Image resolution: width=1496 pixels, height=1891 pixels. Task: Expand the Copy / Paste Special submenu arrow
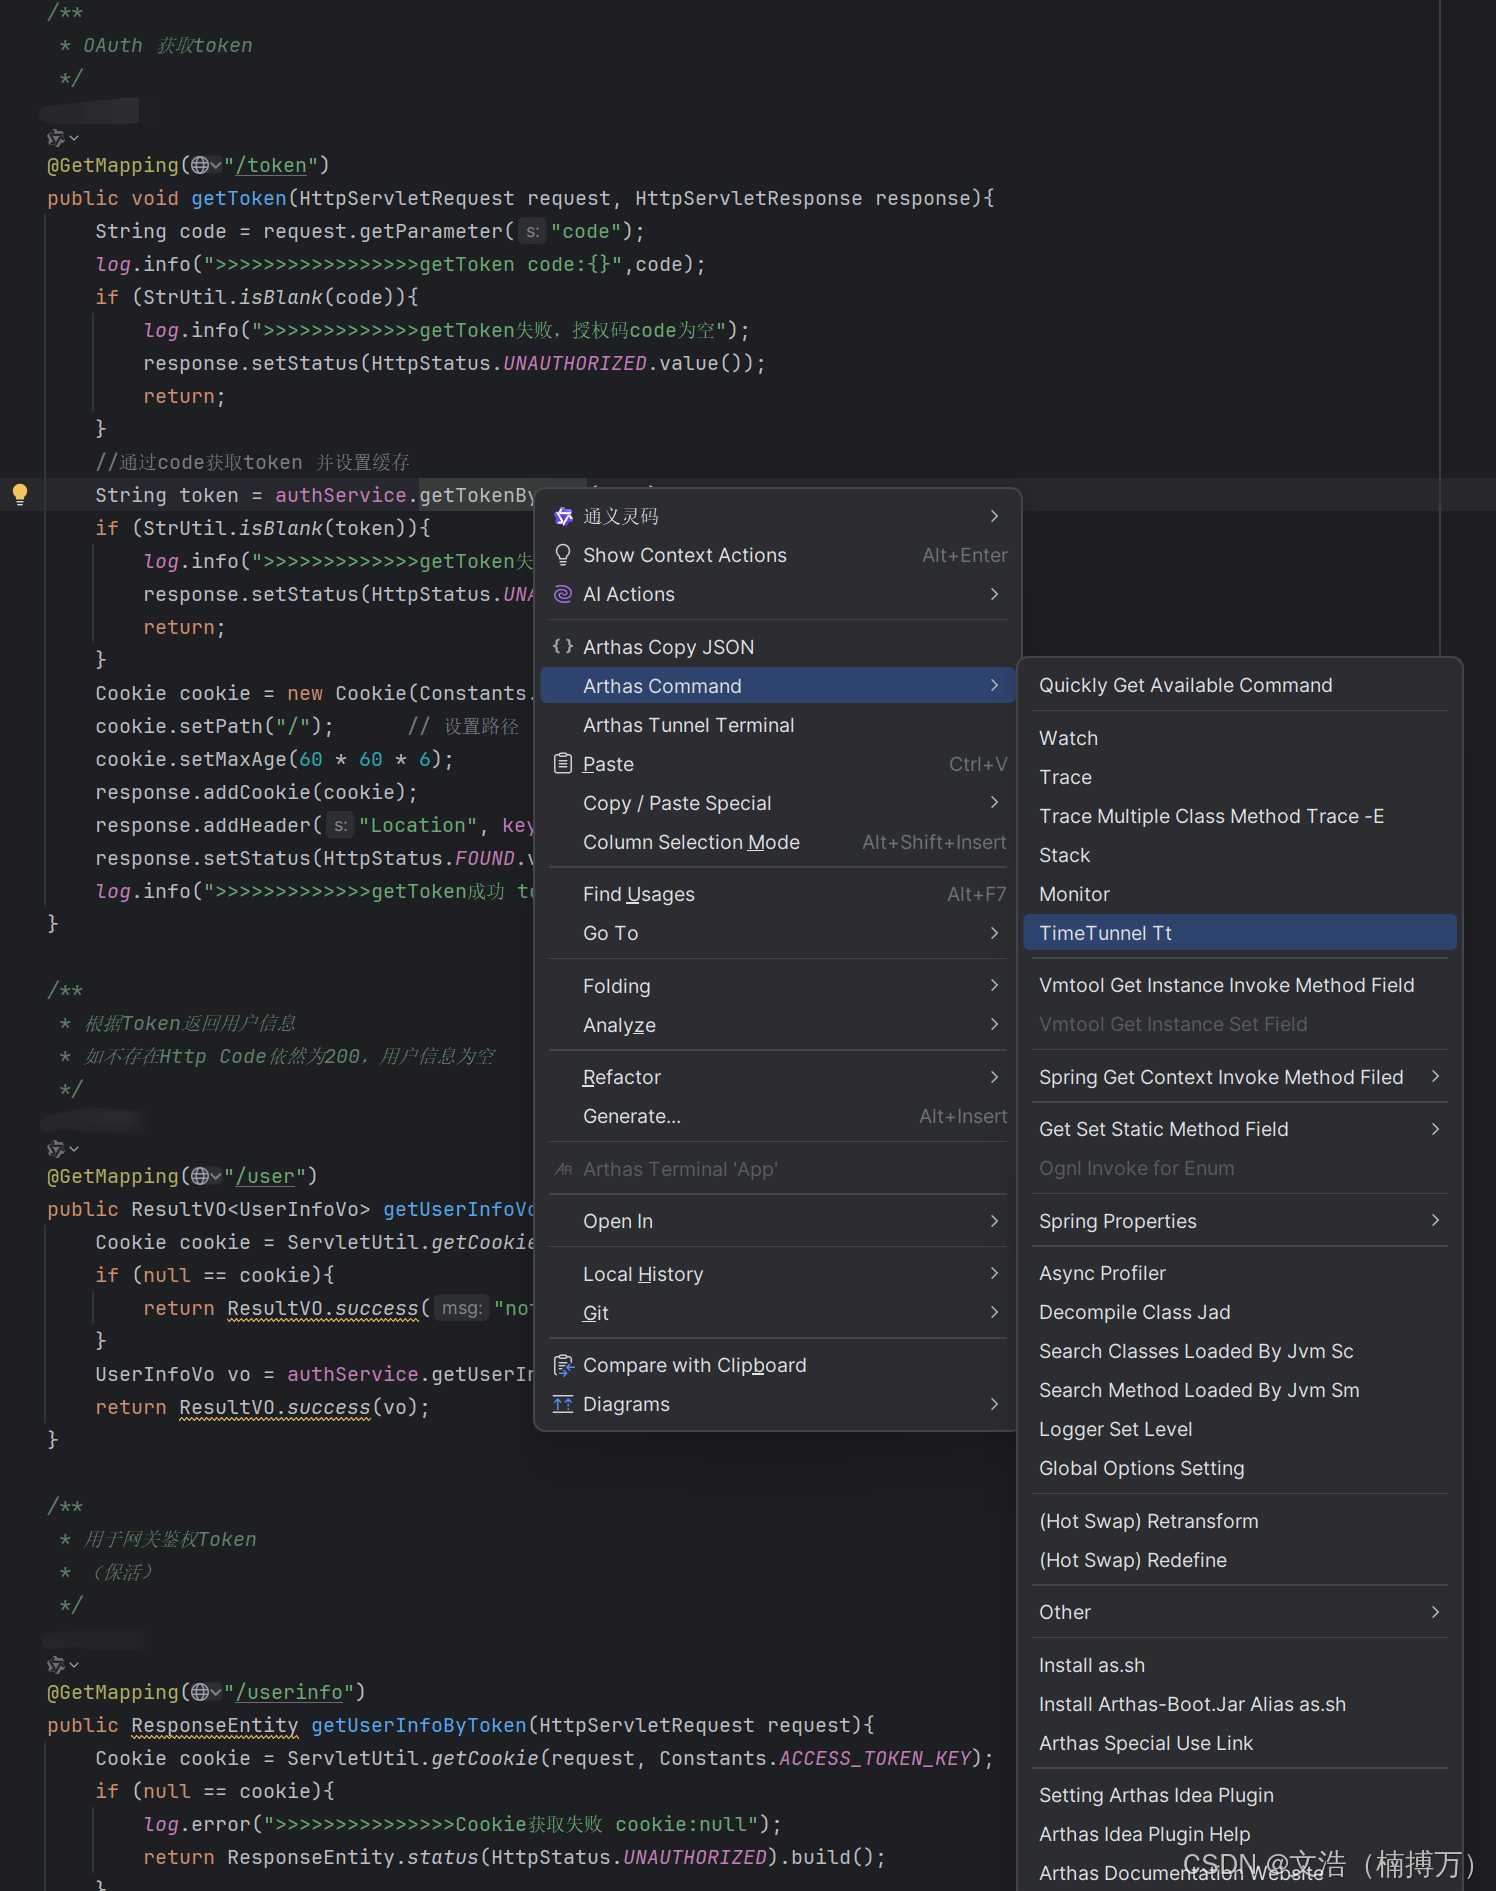click(x=994, y=803)
